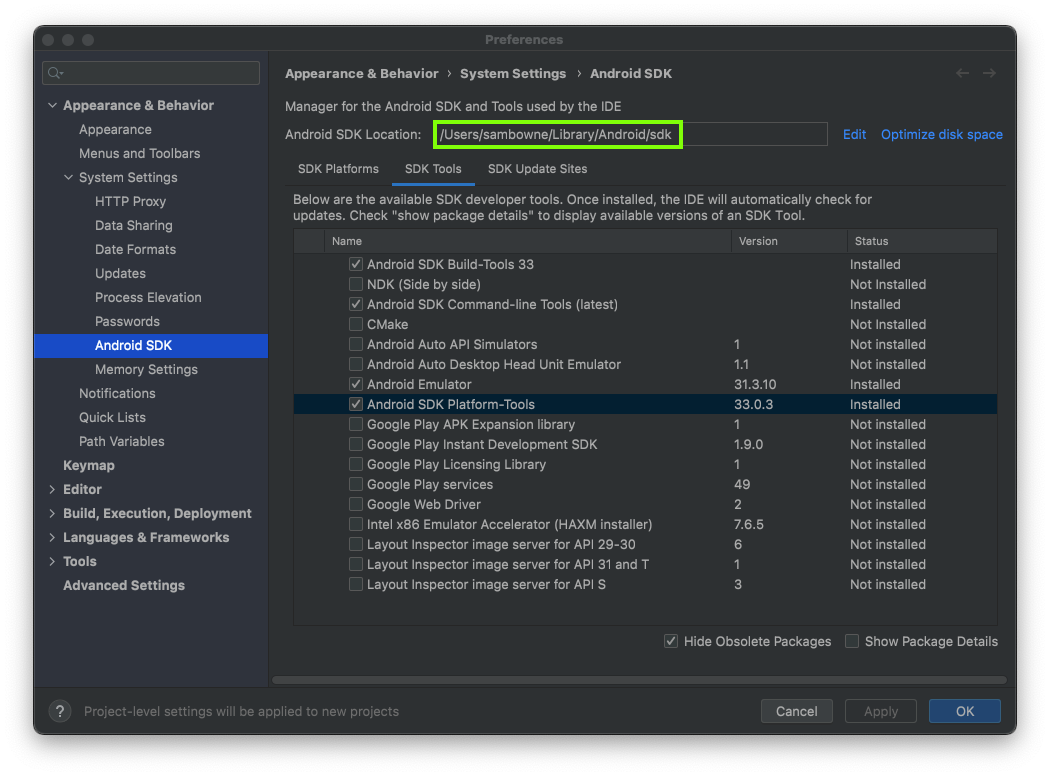Collapse the Appearance & Behavior section

(52, 105)
